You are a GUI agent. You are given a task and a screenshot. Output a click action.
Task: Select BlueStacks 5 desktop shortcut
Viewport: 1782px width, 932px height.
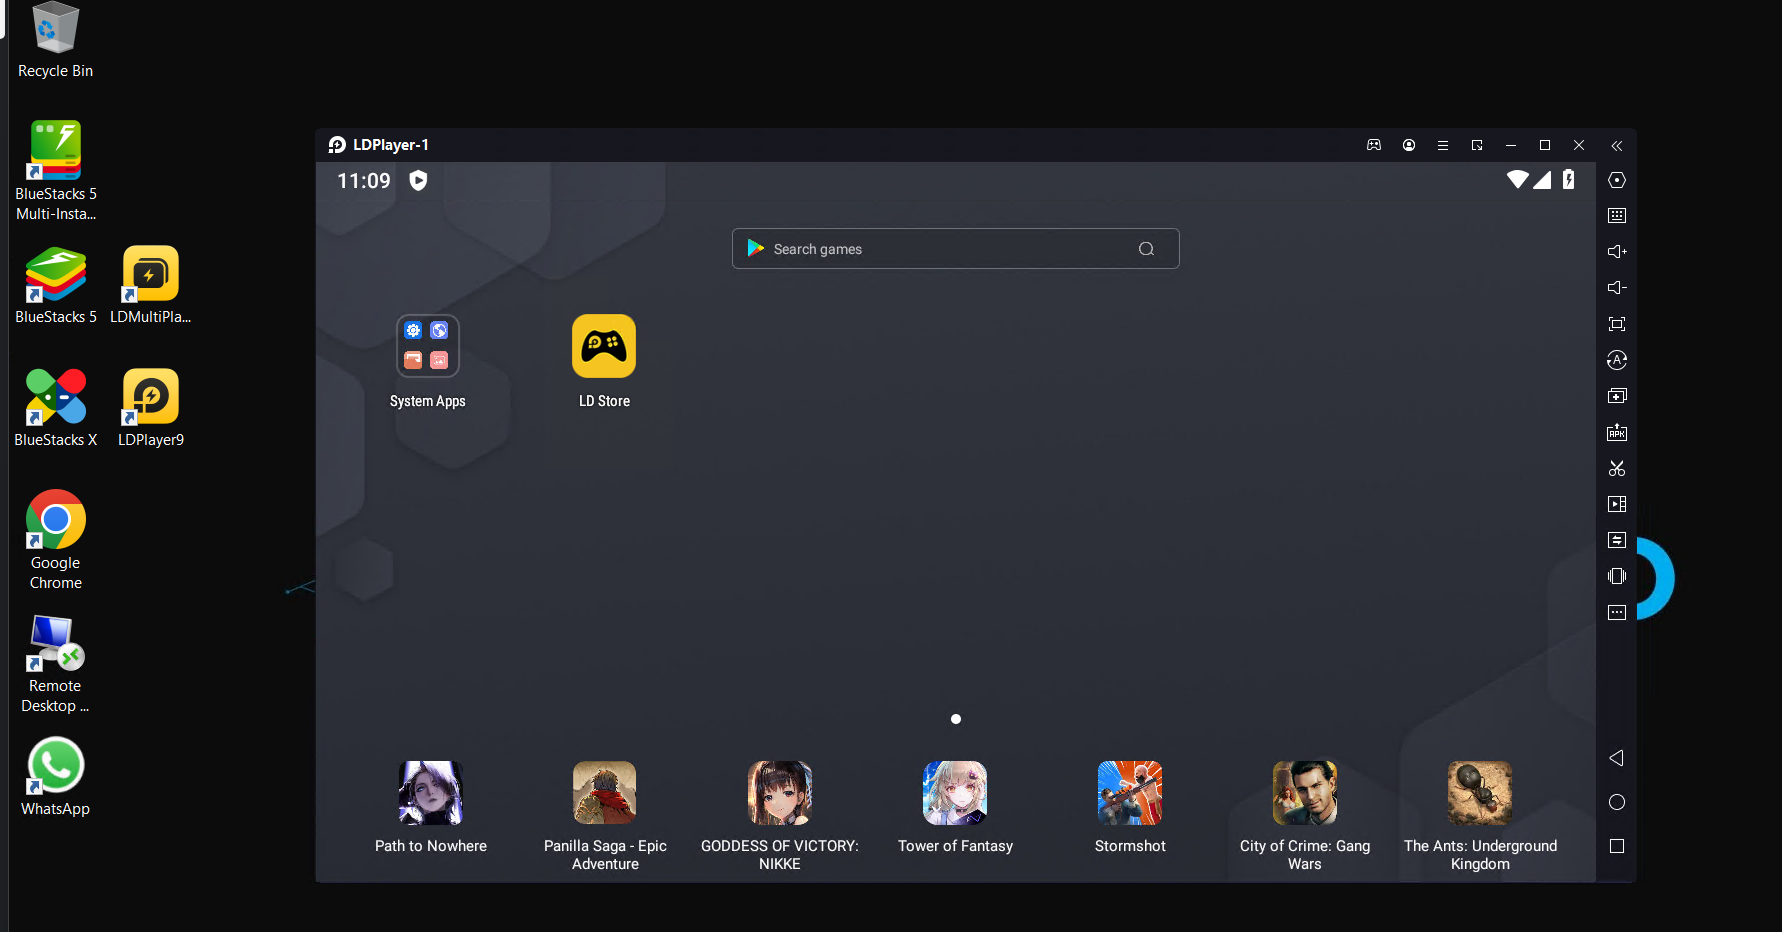click(x=56, y=286)
